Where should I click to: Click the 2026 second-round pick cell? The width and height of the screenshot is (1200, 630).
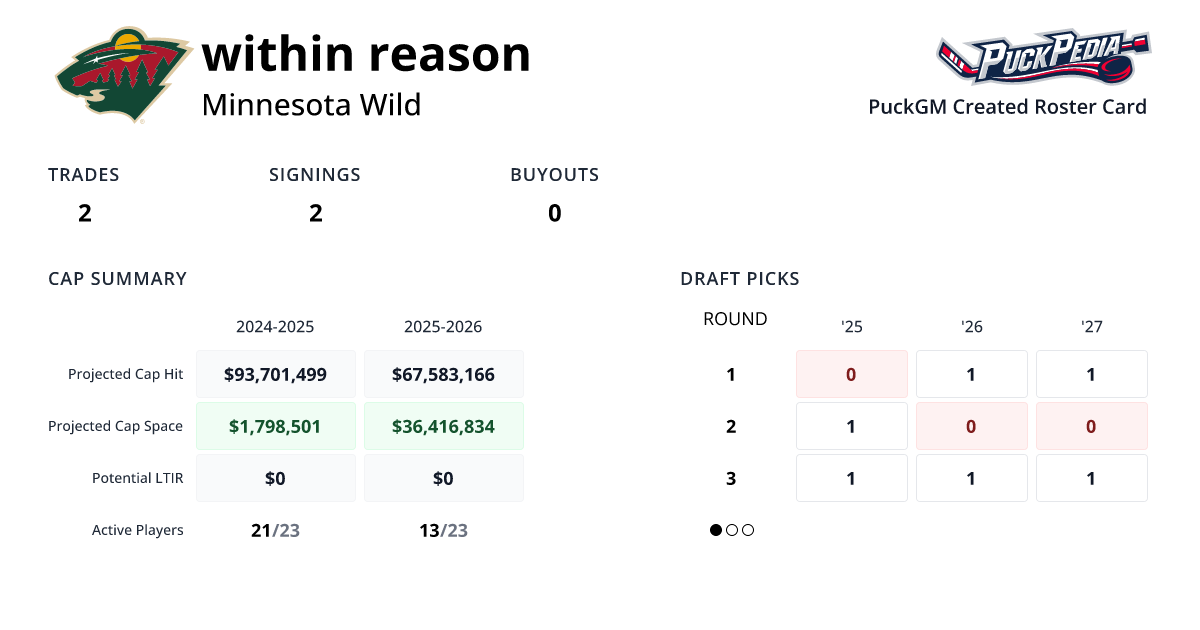[x=972, y=427]
